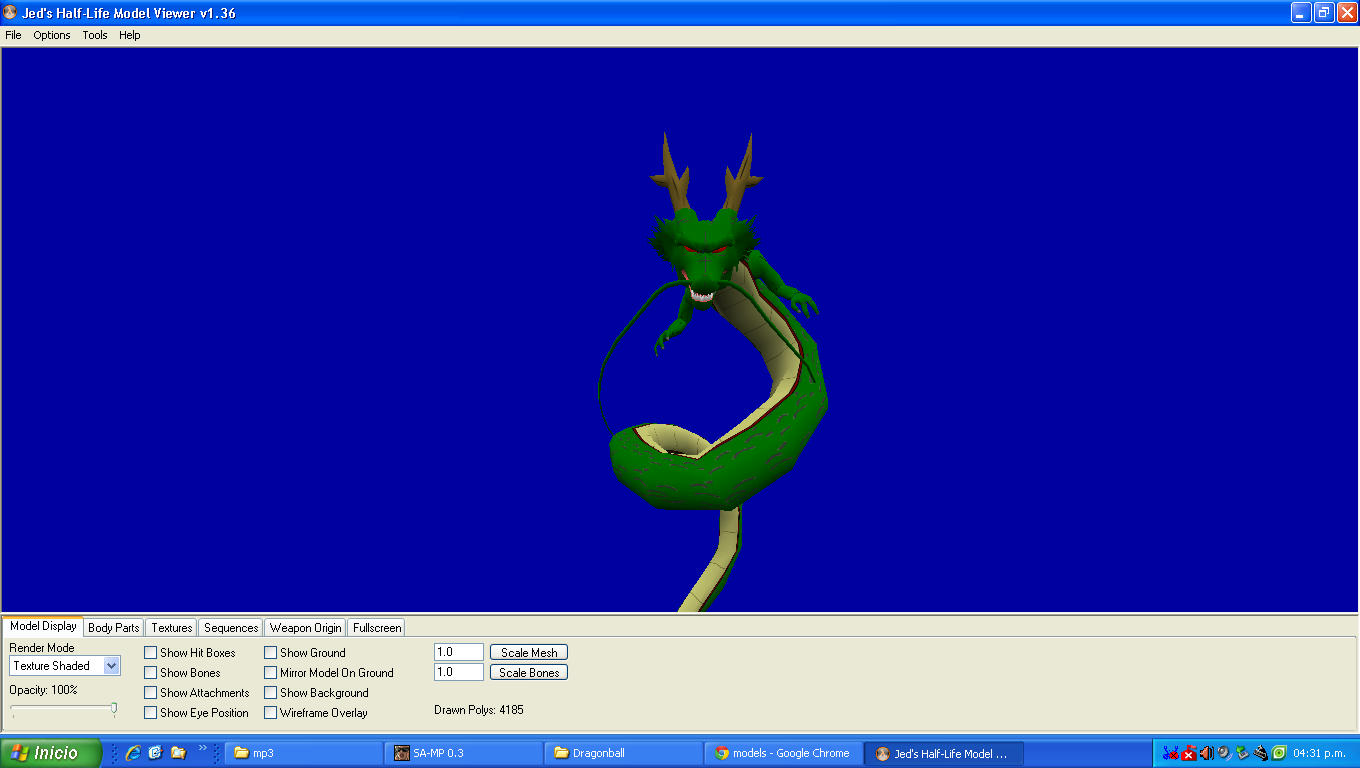This screenshot has width=1360, height=768.
Task: Toggle Wireframe Overlay checkbox
Action: [271, 713]
